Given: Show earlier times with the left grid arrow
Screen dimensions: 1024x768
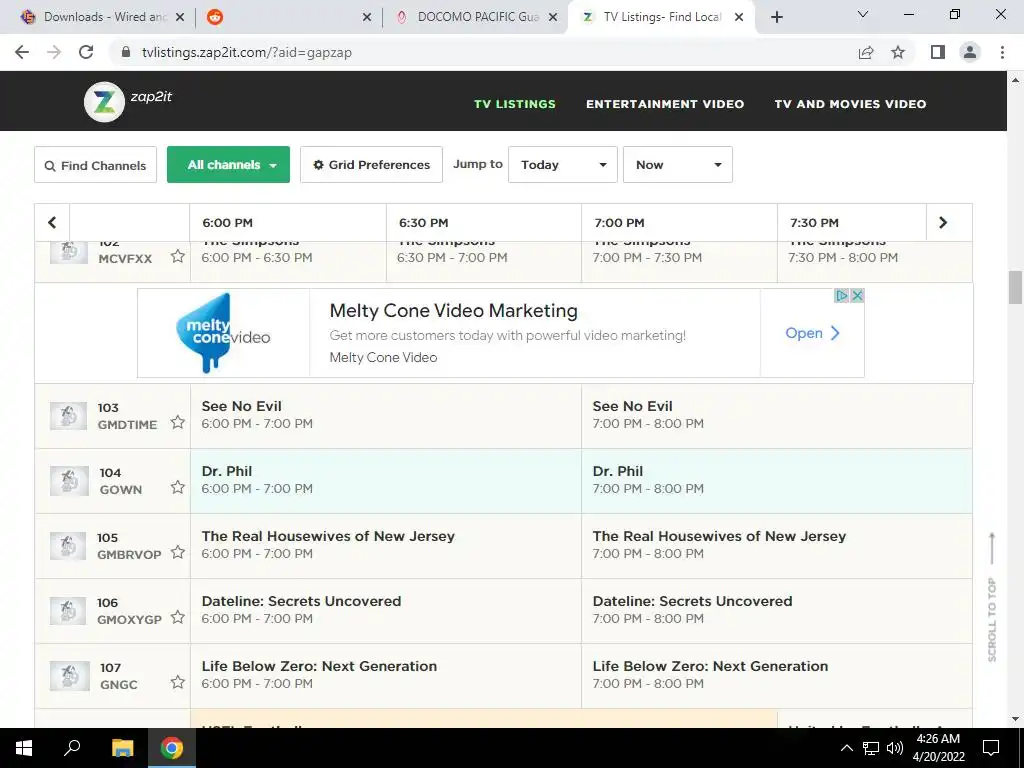Looking at the screenshot, I should pos(52,223).
